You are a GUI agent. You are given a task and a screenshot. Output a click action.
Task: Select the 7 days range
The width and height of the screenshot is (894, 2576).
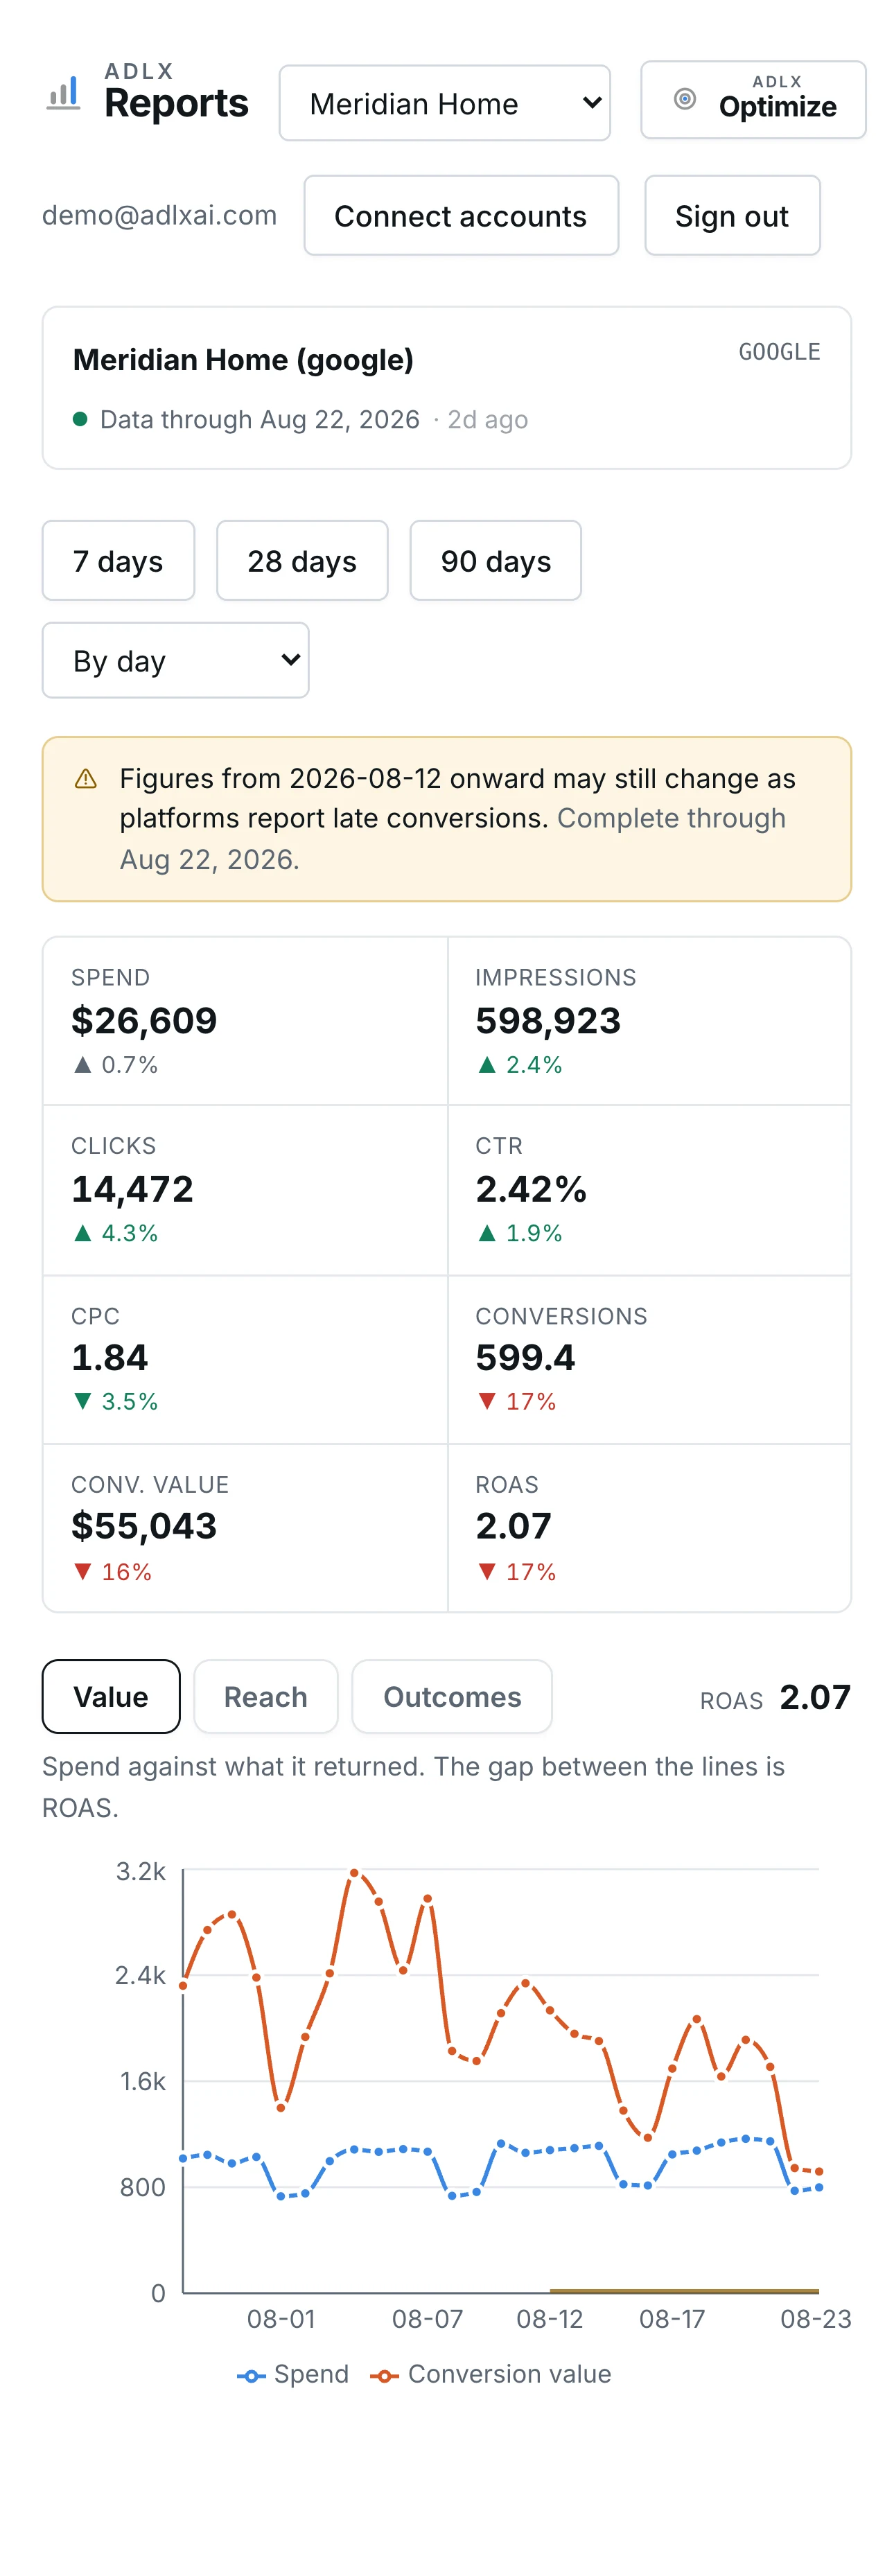pyautogui.click(x=118, y=560)
